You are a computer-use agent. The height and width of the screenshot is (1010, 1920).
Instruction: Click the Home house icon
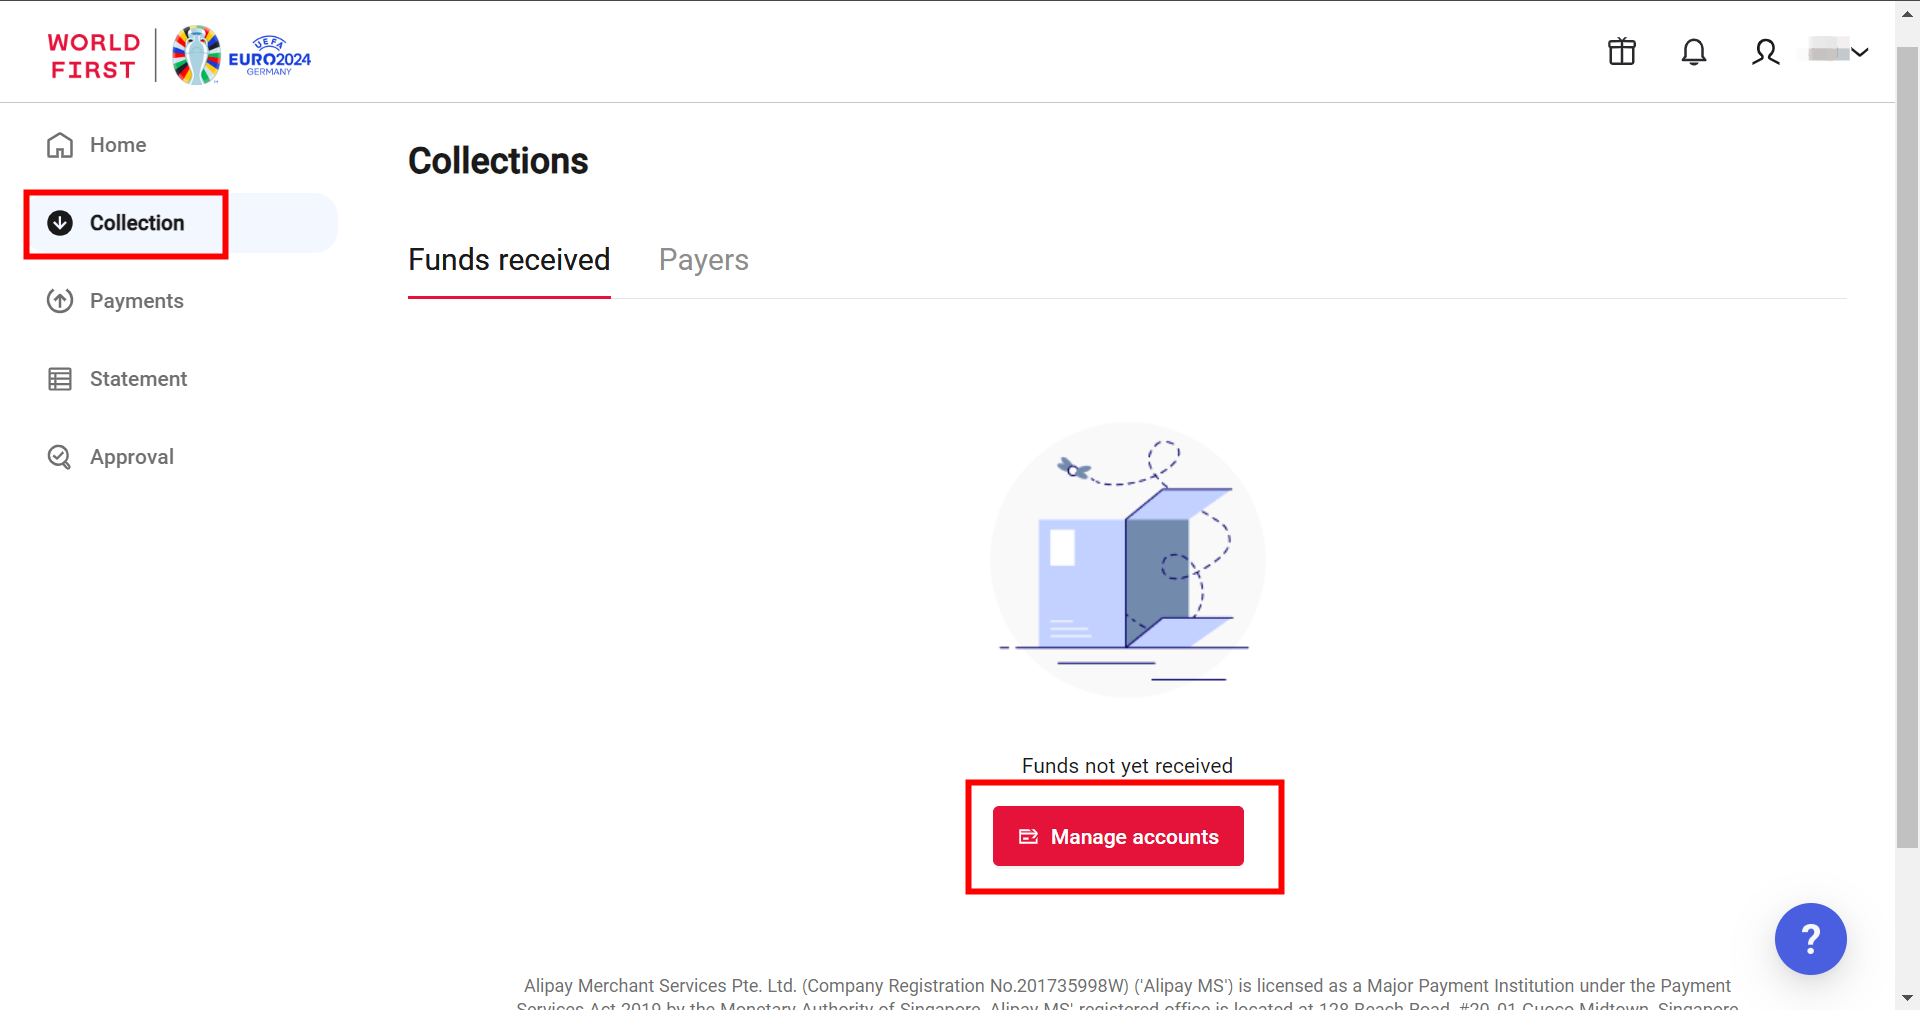(x=60, y=145)
